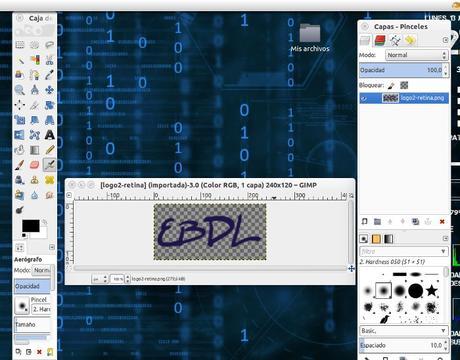Switch to the Patterns tab
460x360 pixels.
[x=376, y=239]
